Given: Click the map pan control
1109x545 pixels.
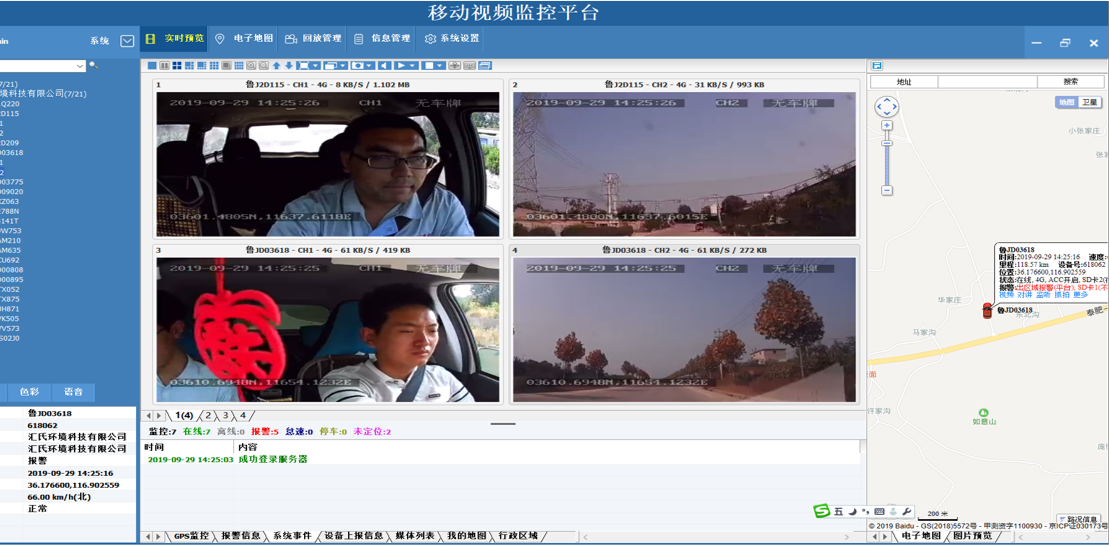Looking at the screenshot, I should (x=886, y=107).
